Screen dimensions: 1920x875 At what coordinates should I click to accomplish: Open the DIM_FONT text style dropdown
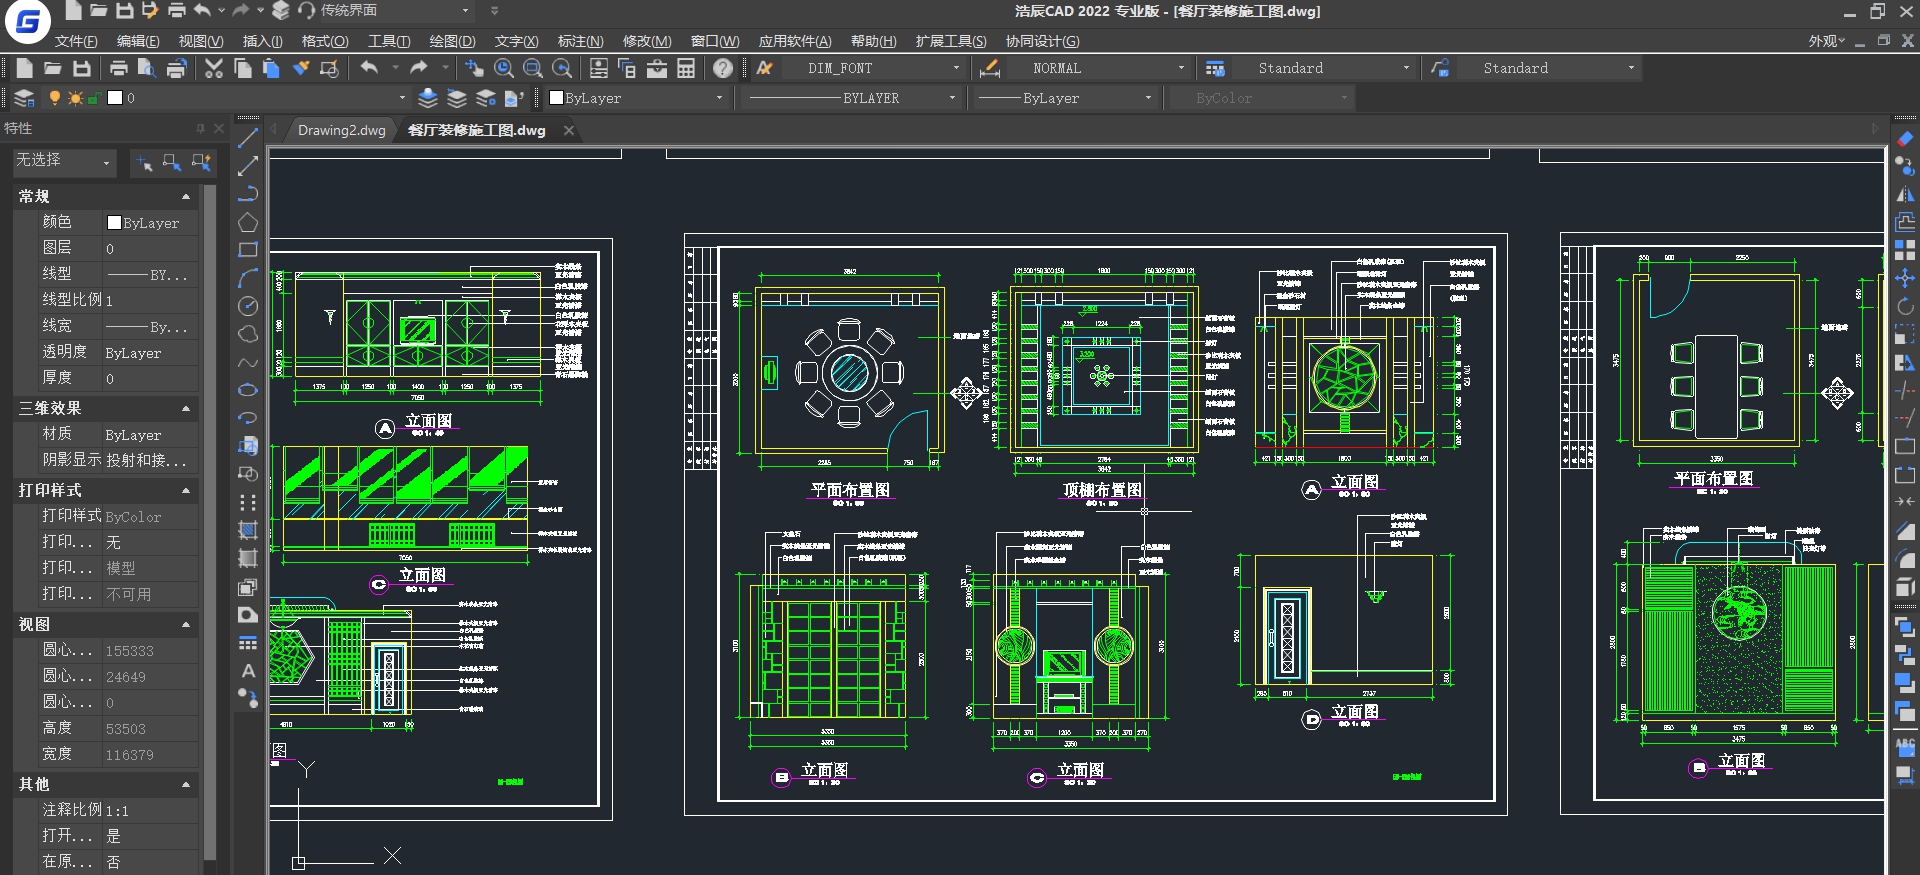(956, 68)
